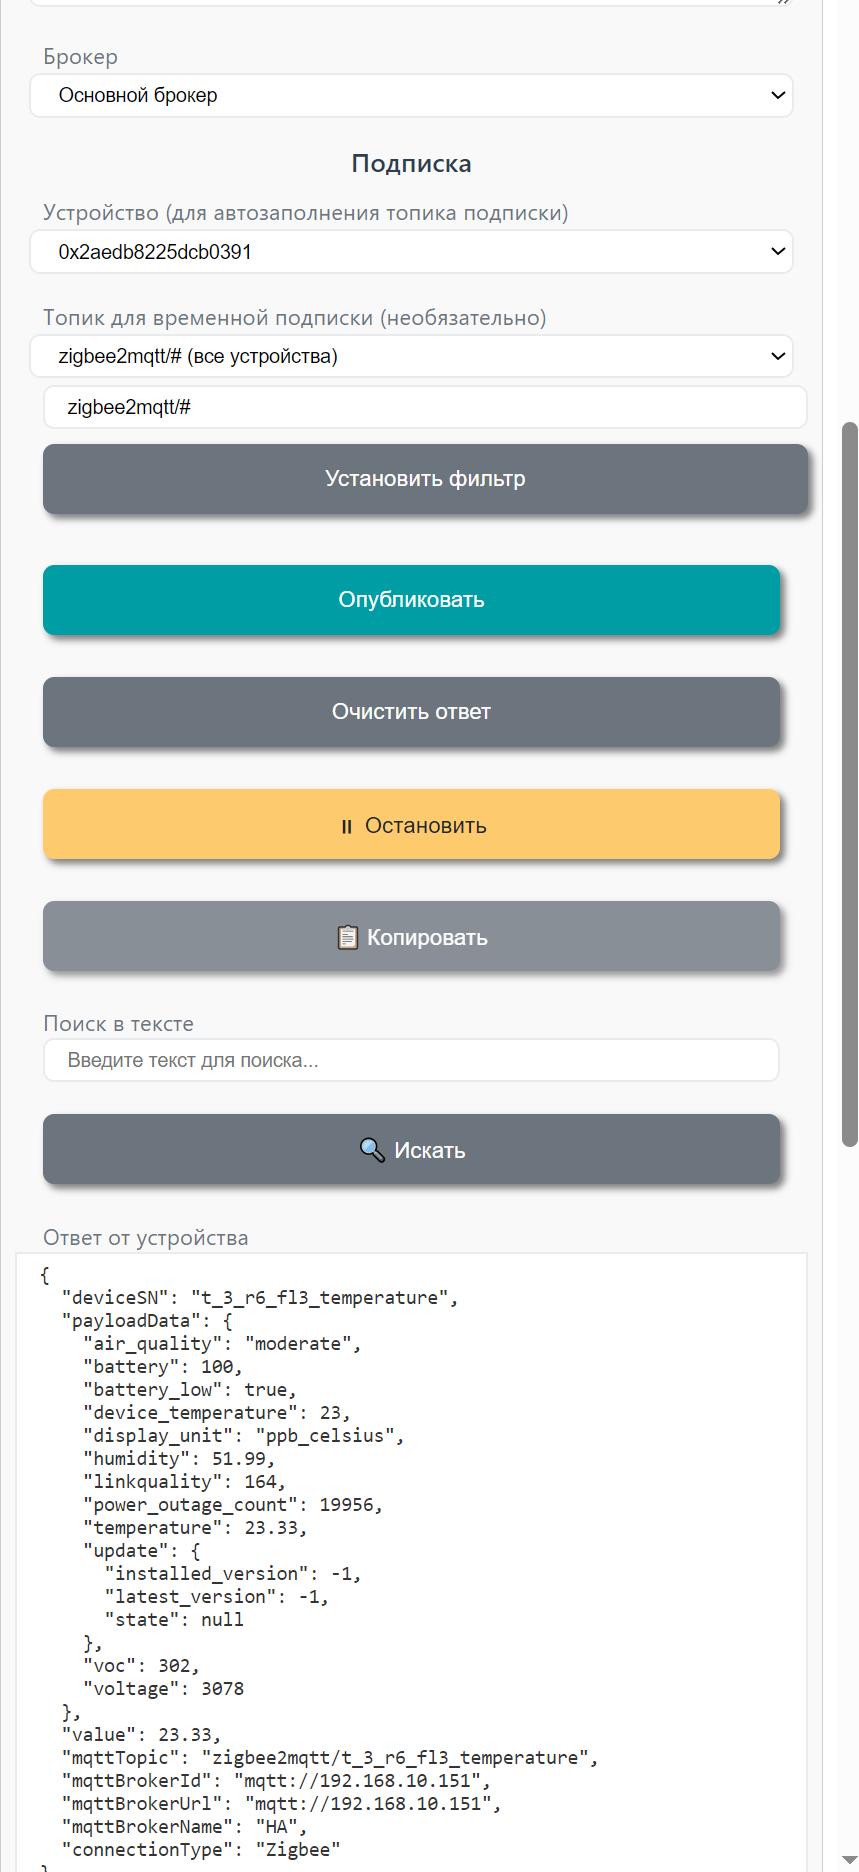
Task: Click the "connectionType": "Zigbee" line
Action: [x=201, y=1850]
